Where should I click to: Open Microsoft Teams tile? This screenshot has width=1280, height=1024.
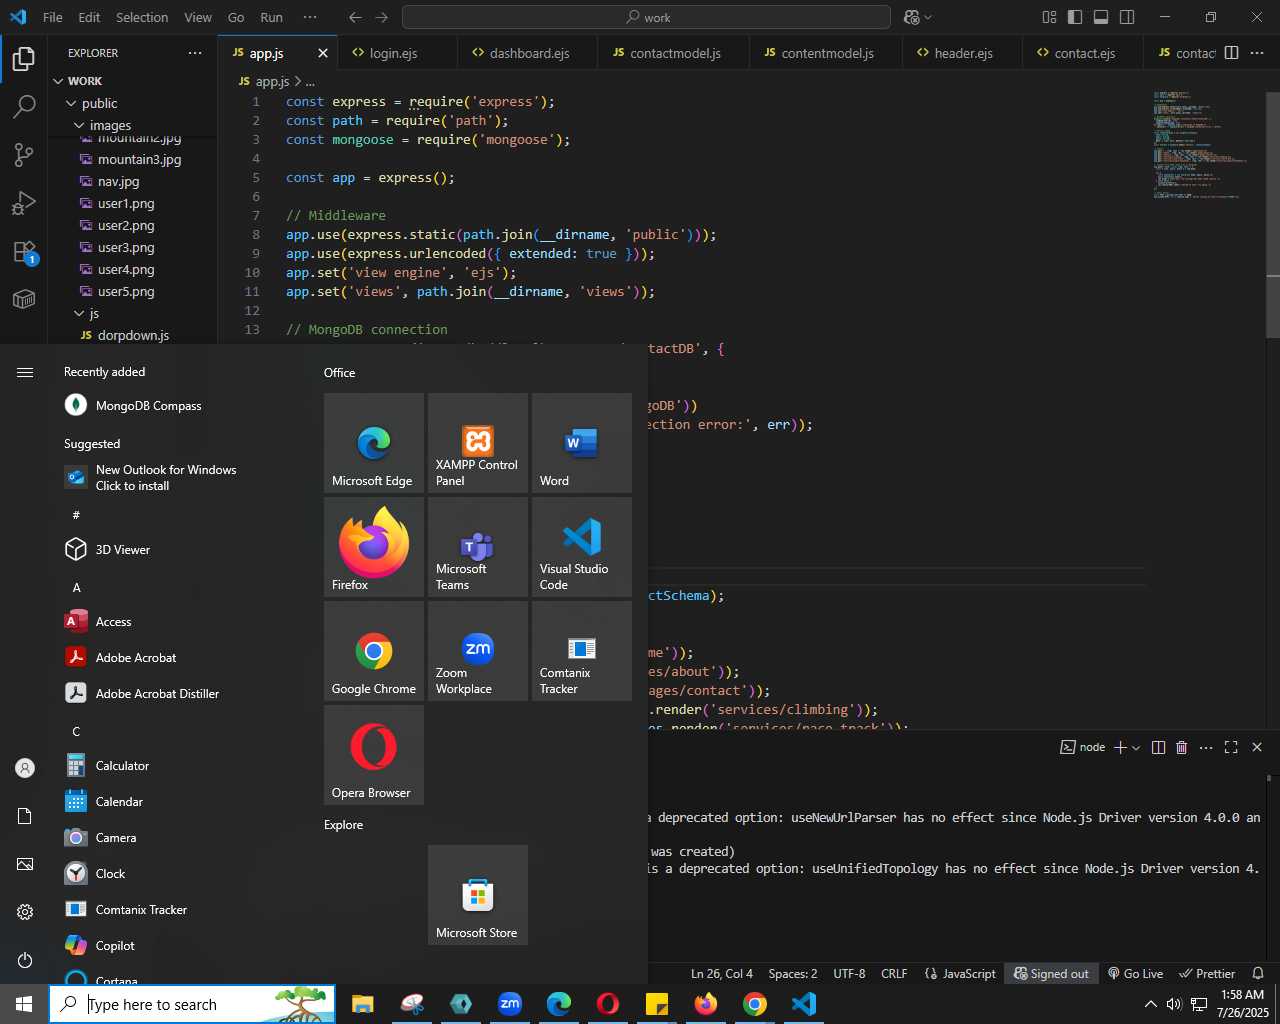tap(478, 547)
